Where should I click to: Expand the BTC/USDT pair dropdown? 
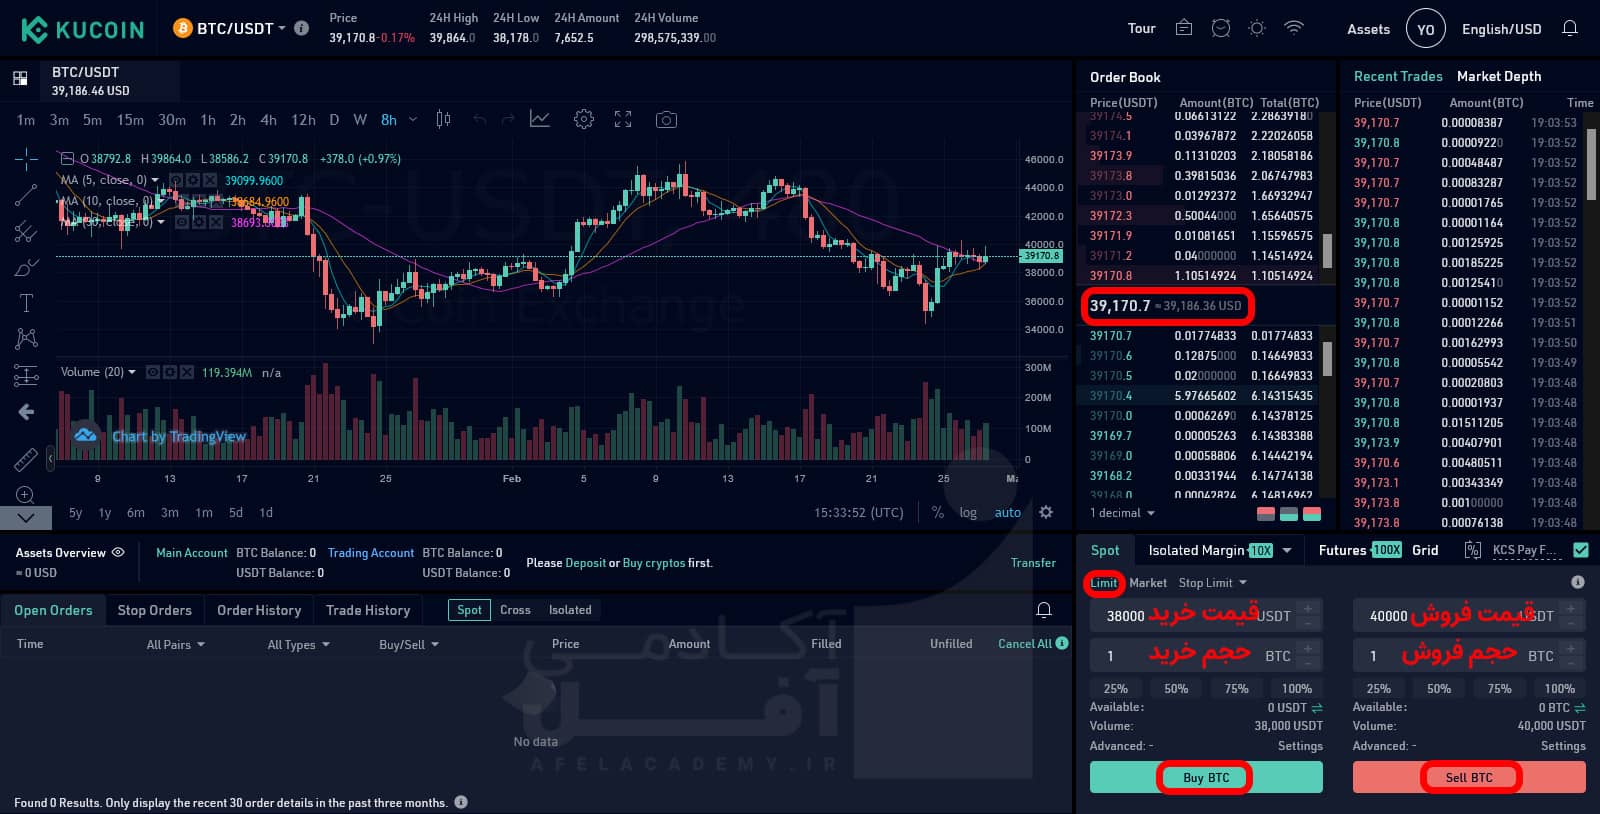click(x=282, y=28)
